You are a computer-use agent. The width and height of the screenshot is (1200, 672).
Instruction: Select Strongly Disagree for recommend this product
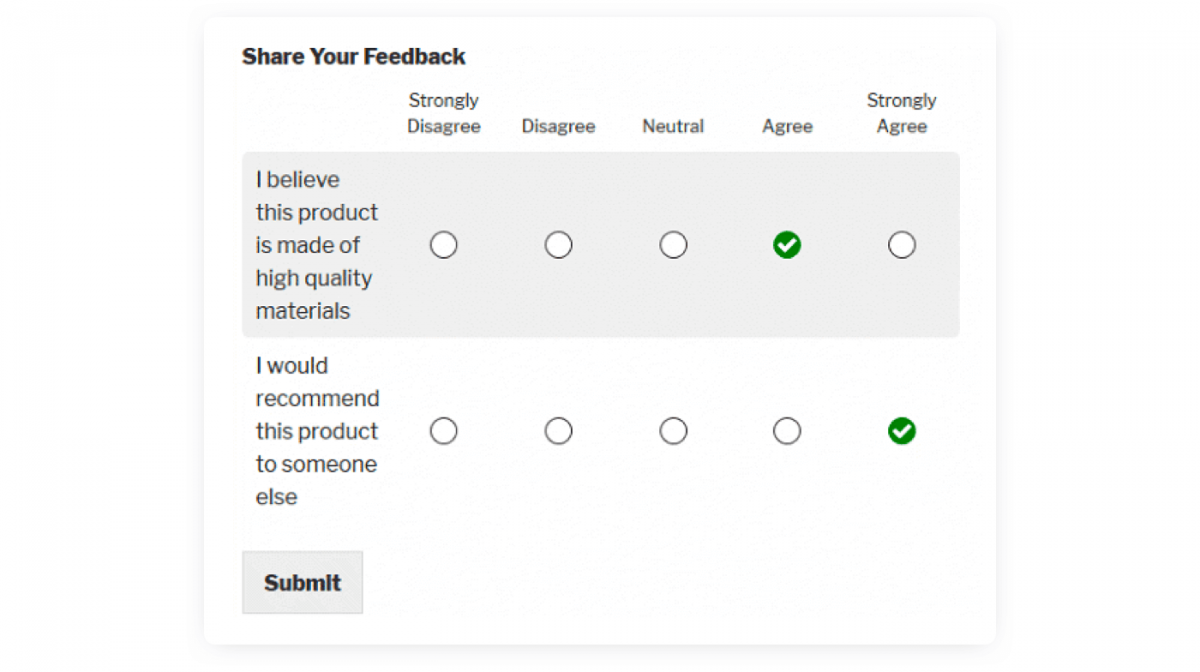444,431
